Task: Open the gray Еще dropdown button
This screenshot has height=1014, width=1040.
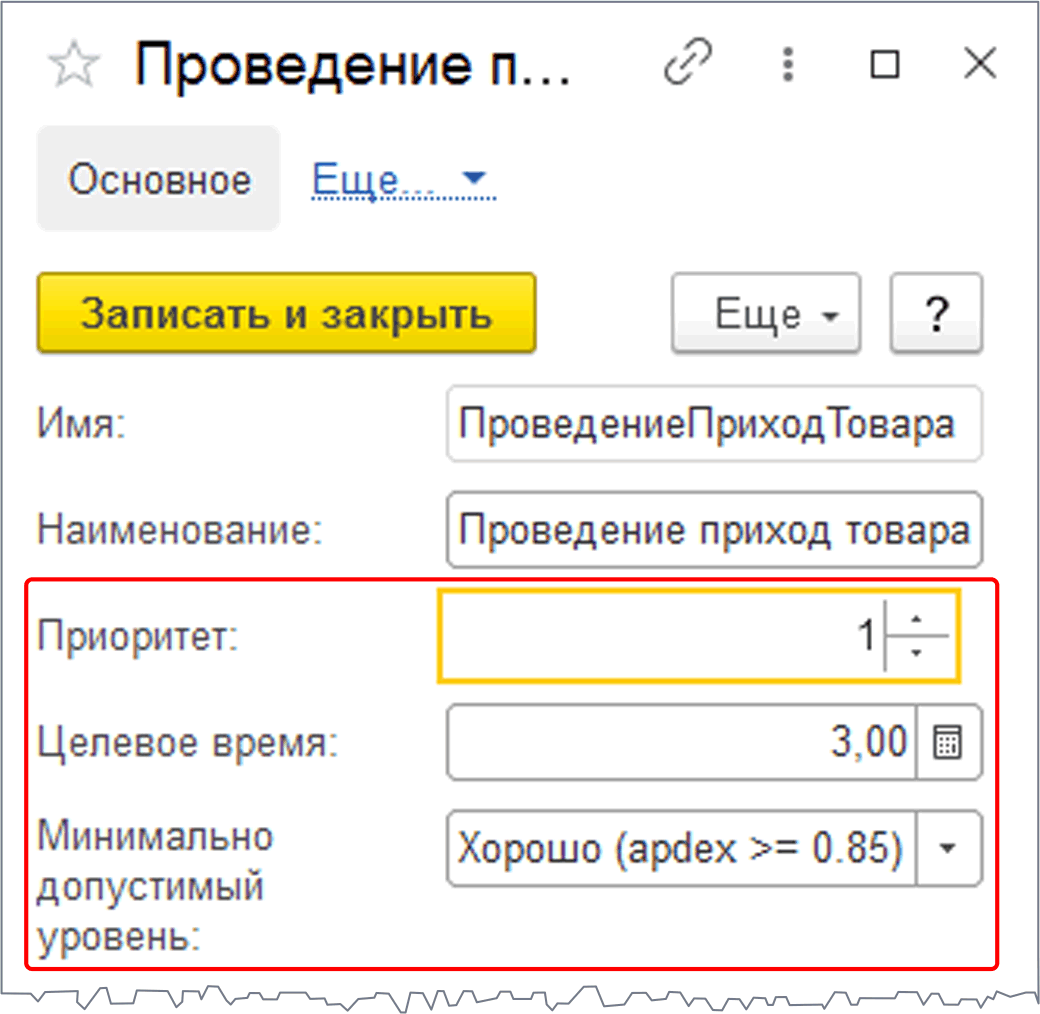Action: (766, 314)
